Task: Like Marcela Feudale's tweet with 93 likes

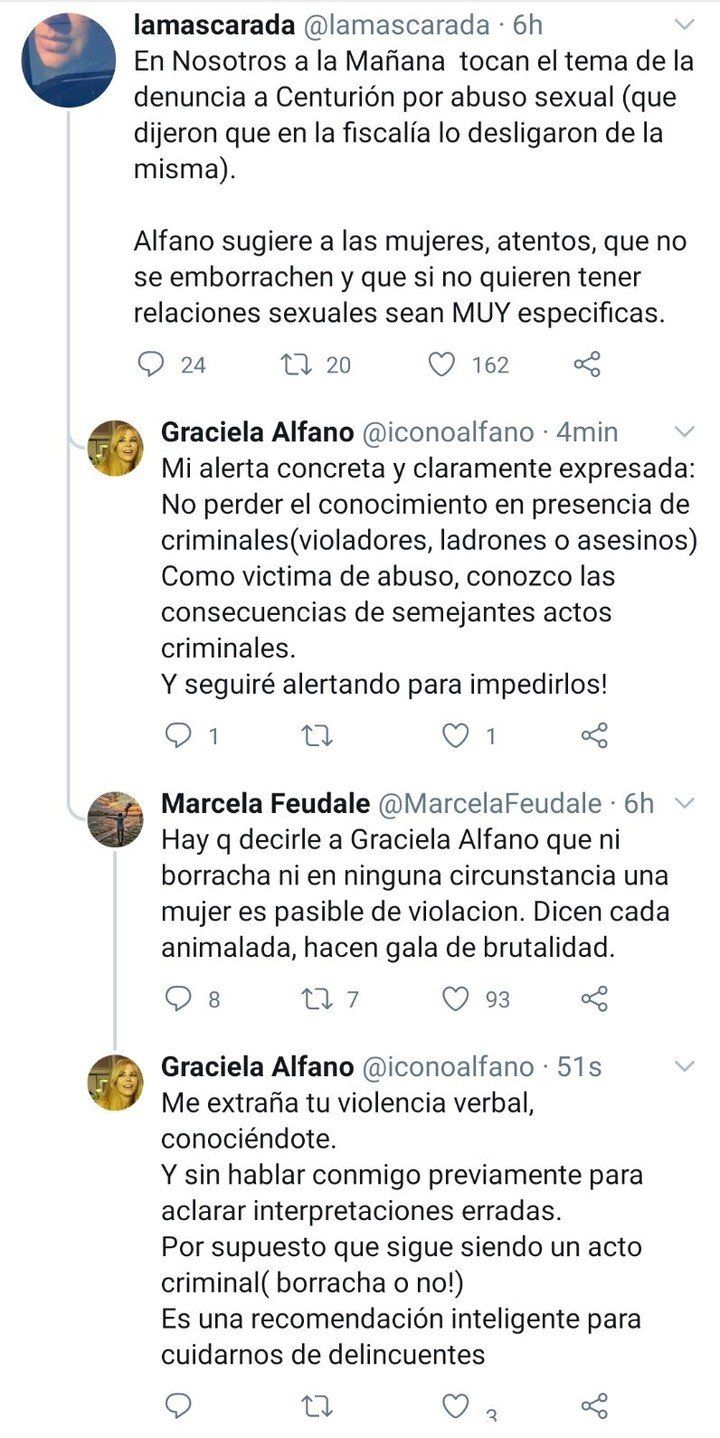Action: [x=456, y=998]
